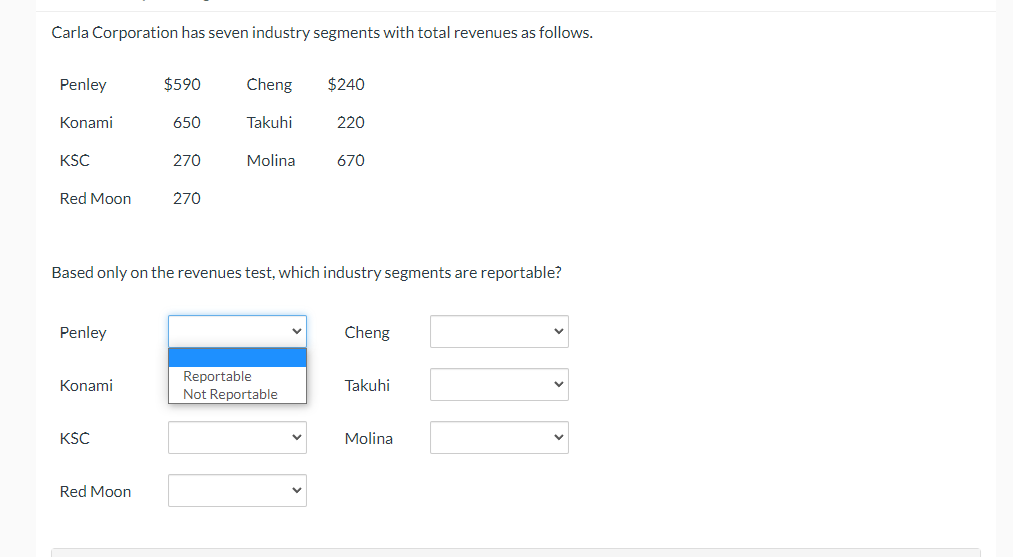Click the Konami label beside the answer dropdowns
Screen dimensions: 1013x557
click(86, 385)
